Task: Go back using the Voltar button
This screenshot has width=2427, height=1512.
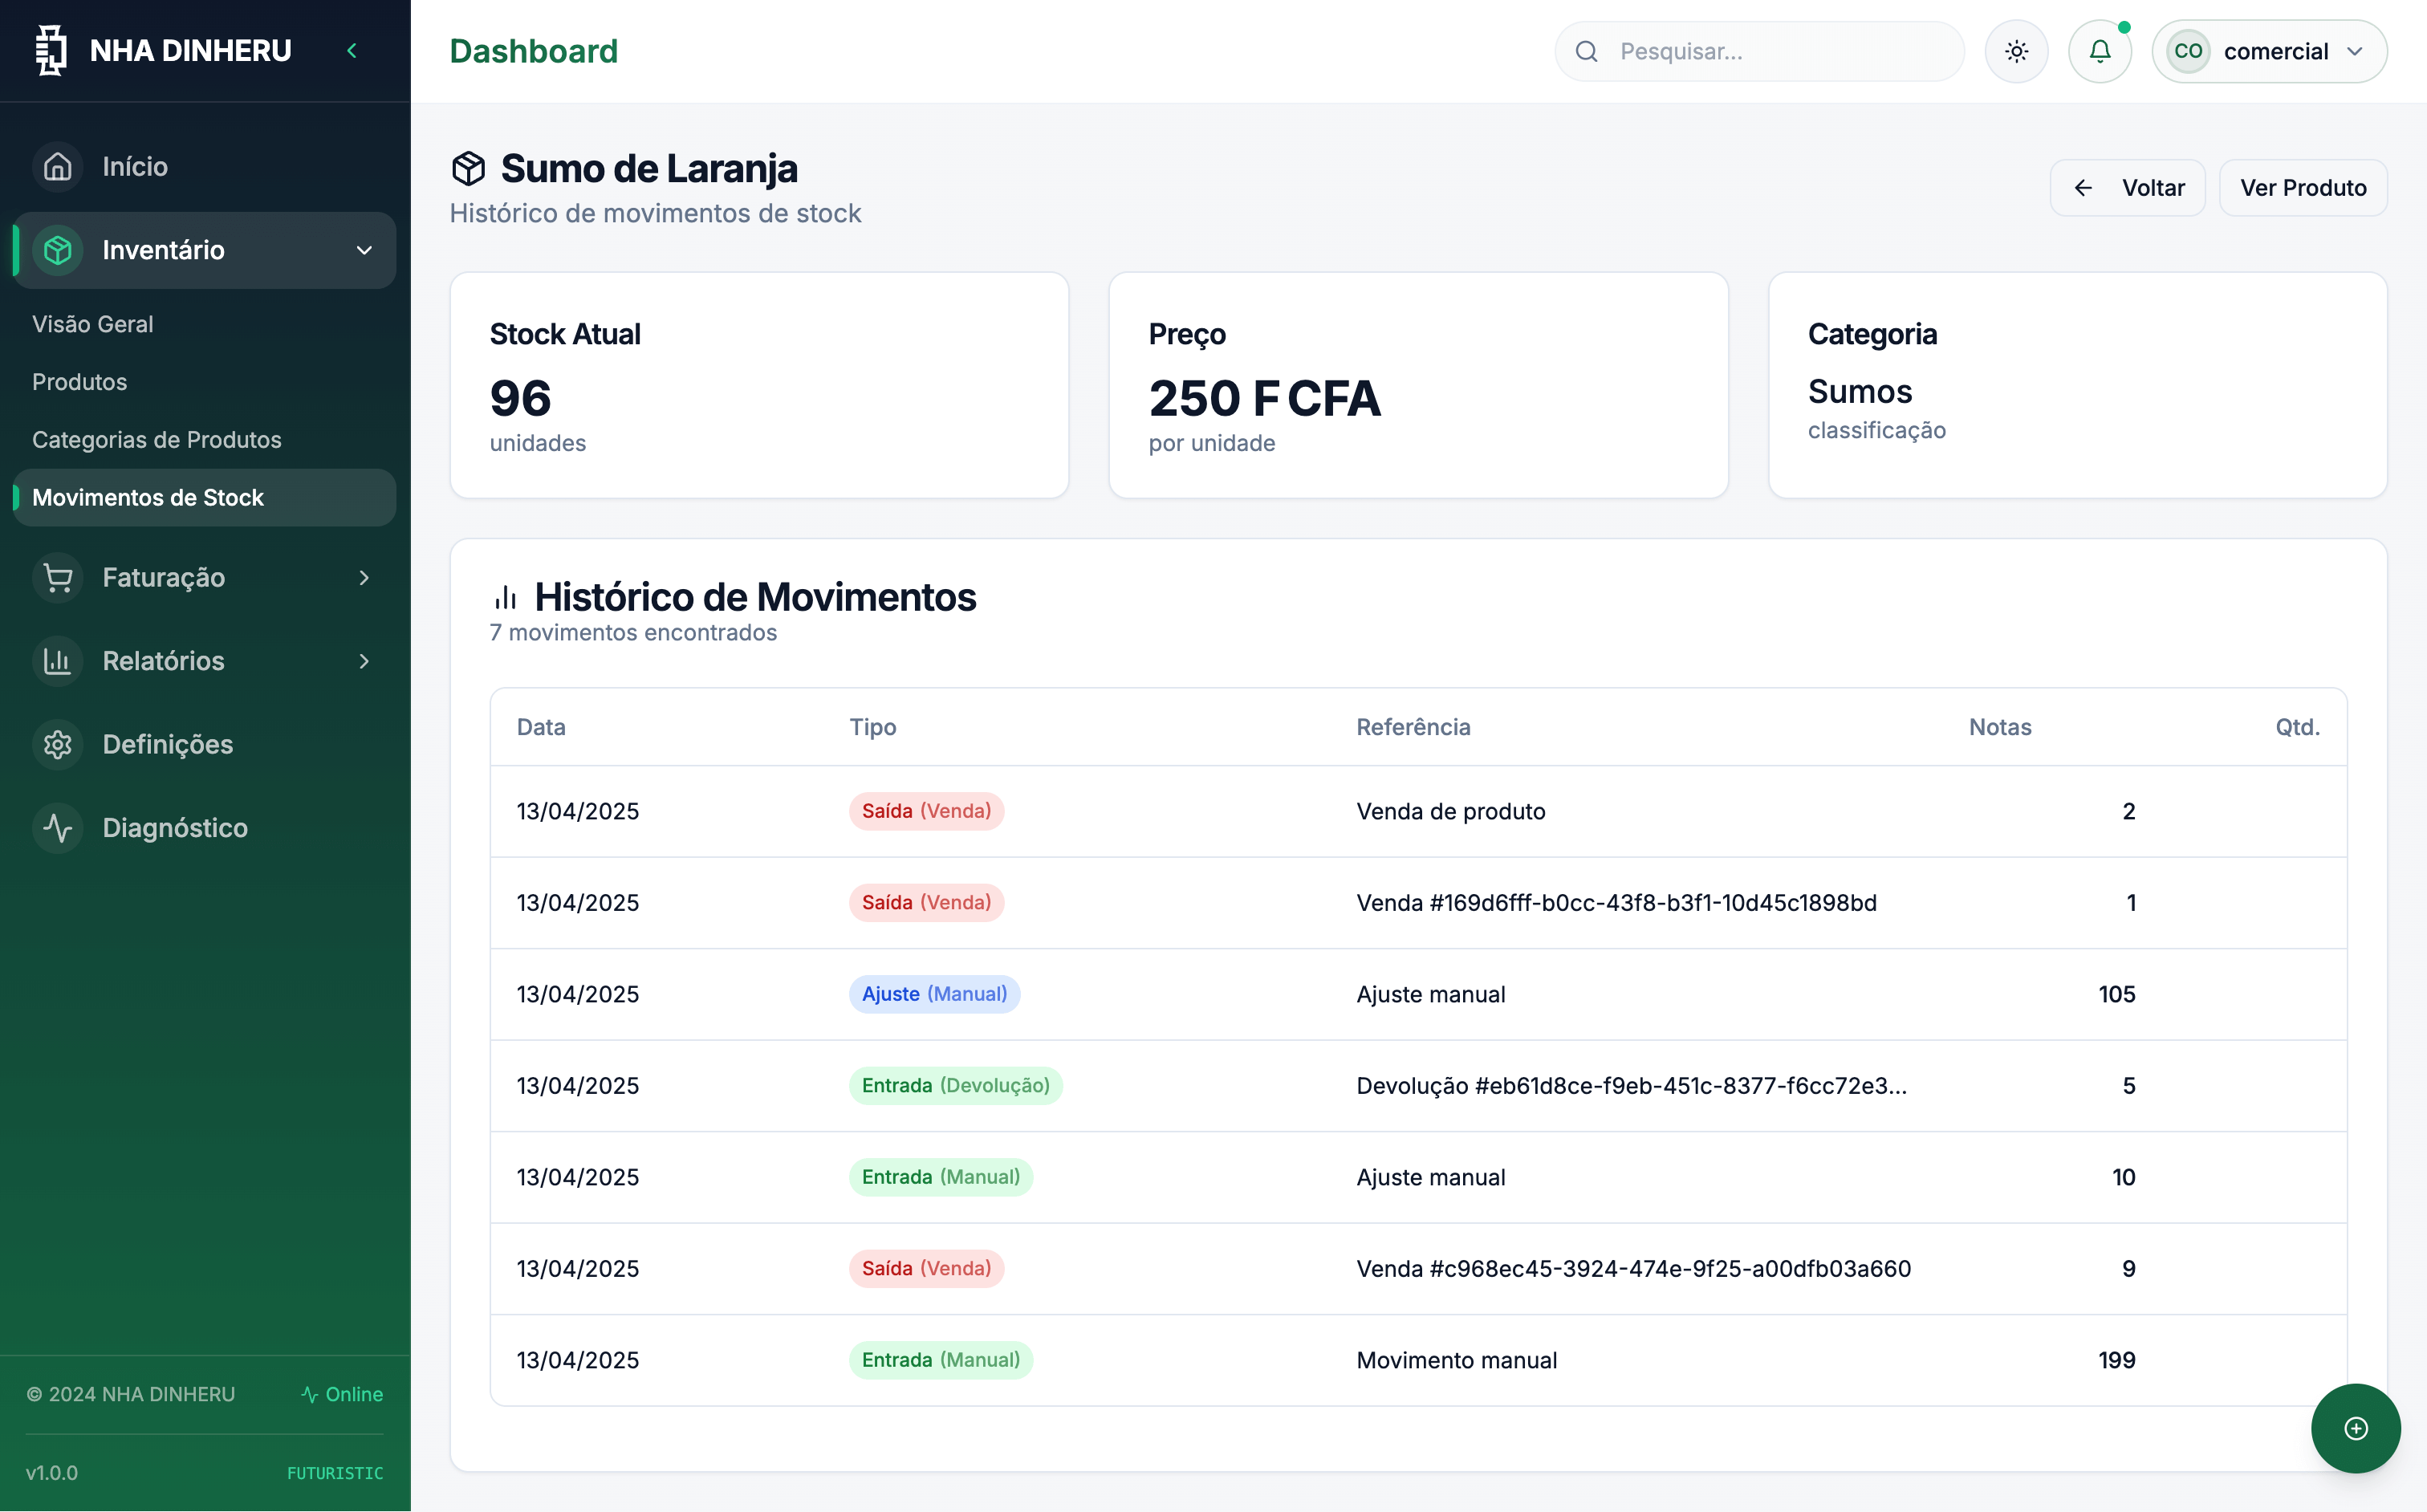Action: pyautogui.click(x=2127, y=187)
